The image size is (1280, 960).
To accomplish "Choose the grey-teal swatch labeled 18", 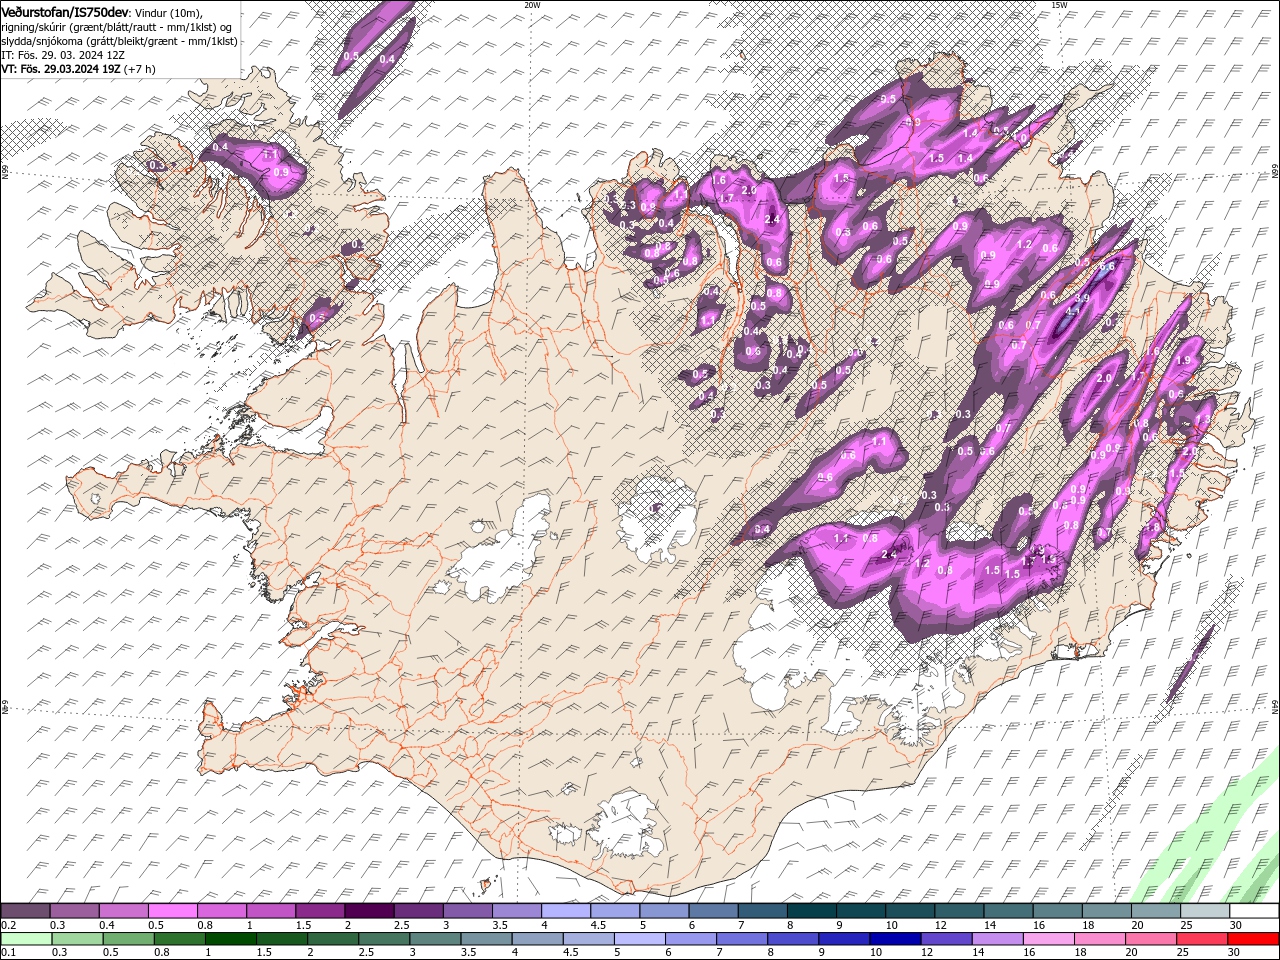I will point(1106,911).
